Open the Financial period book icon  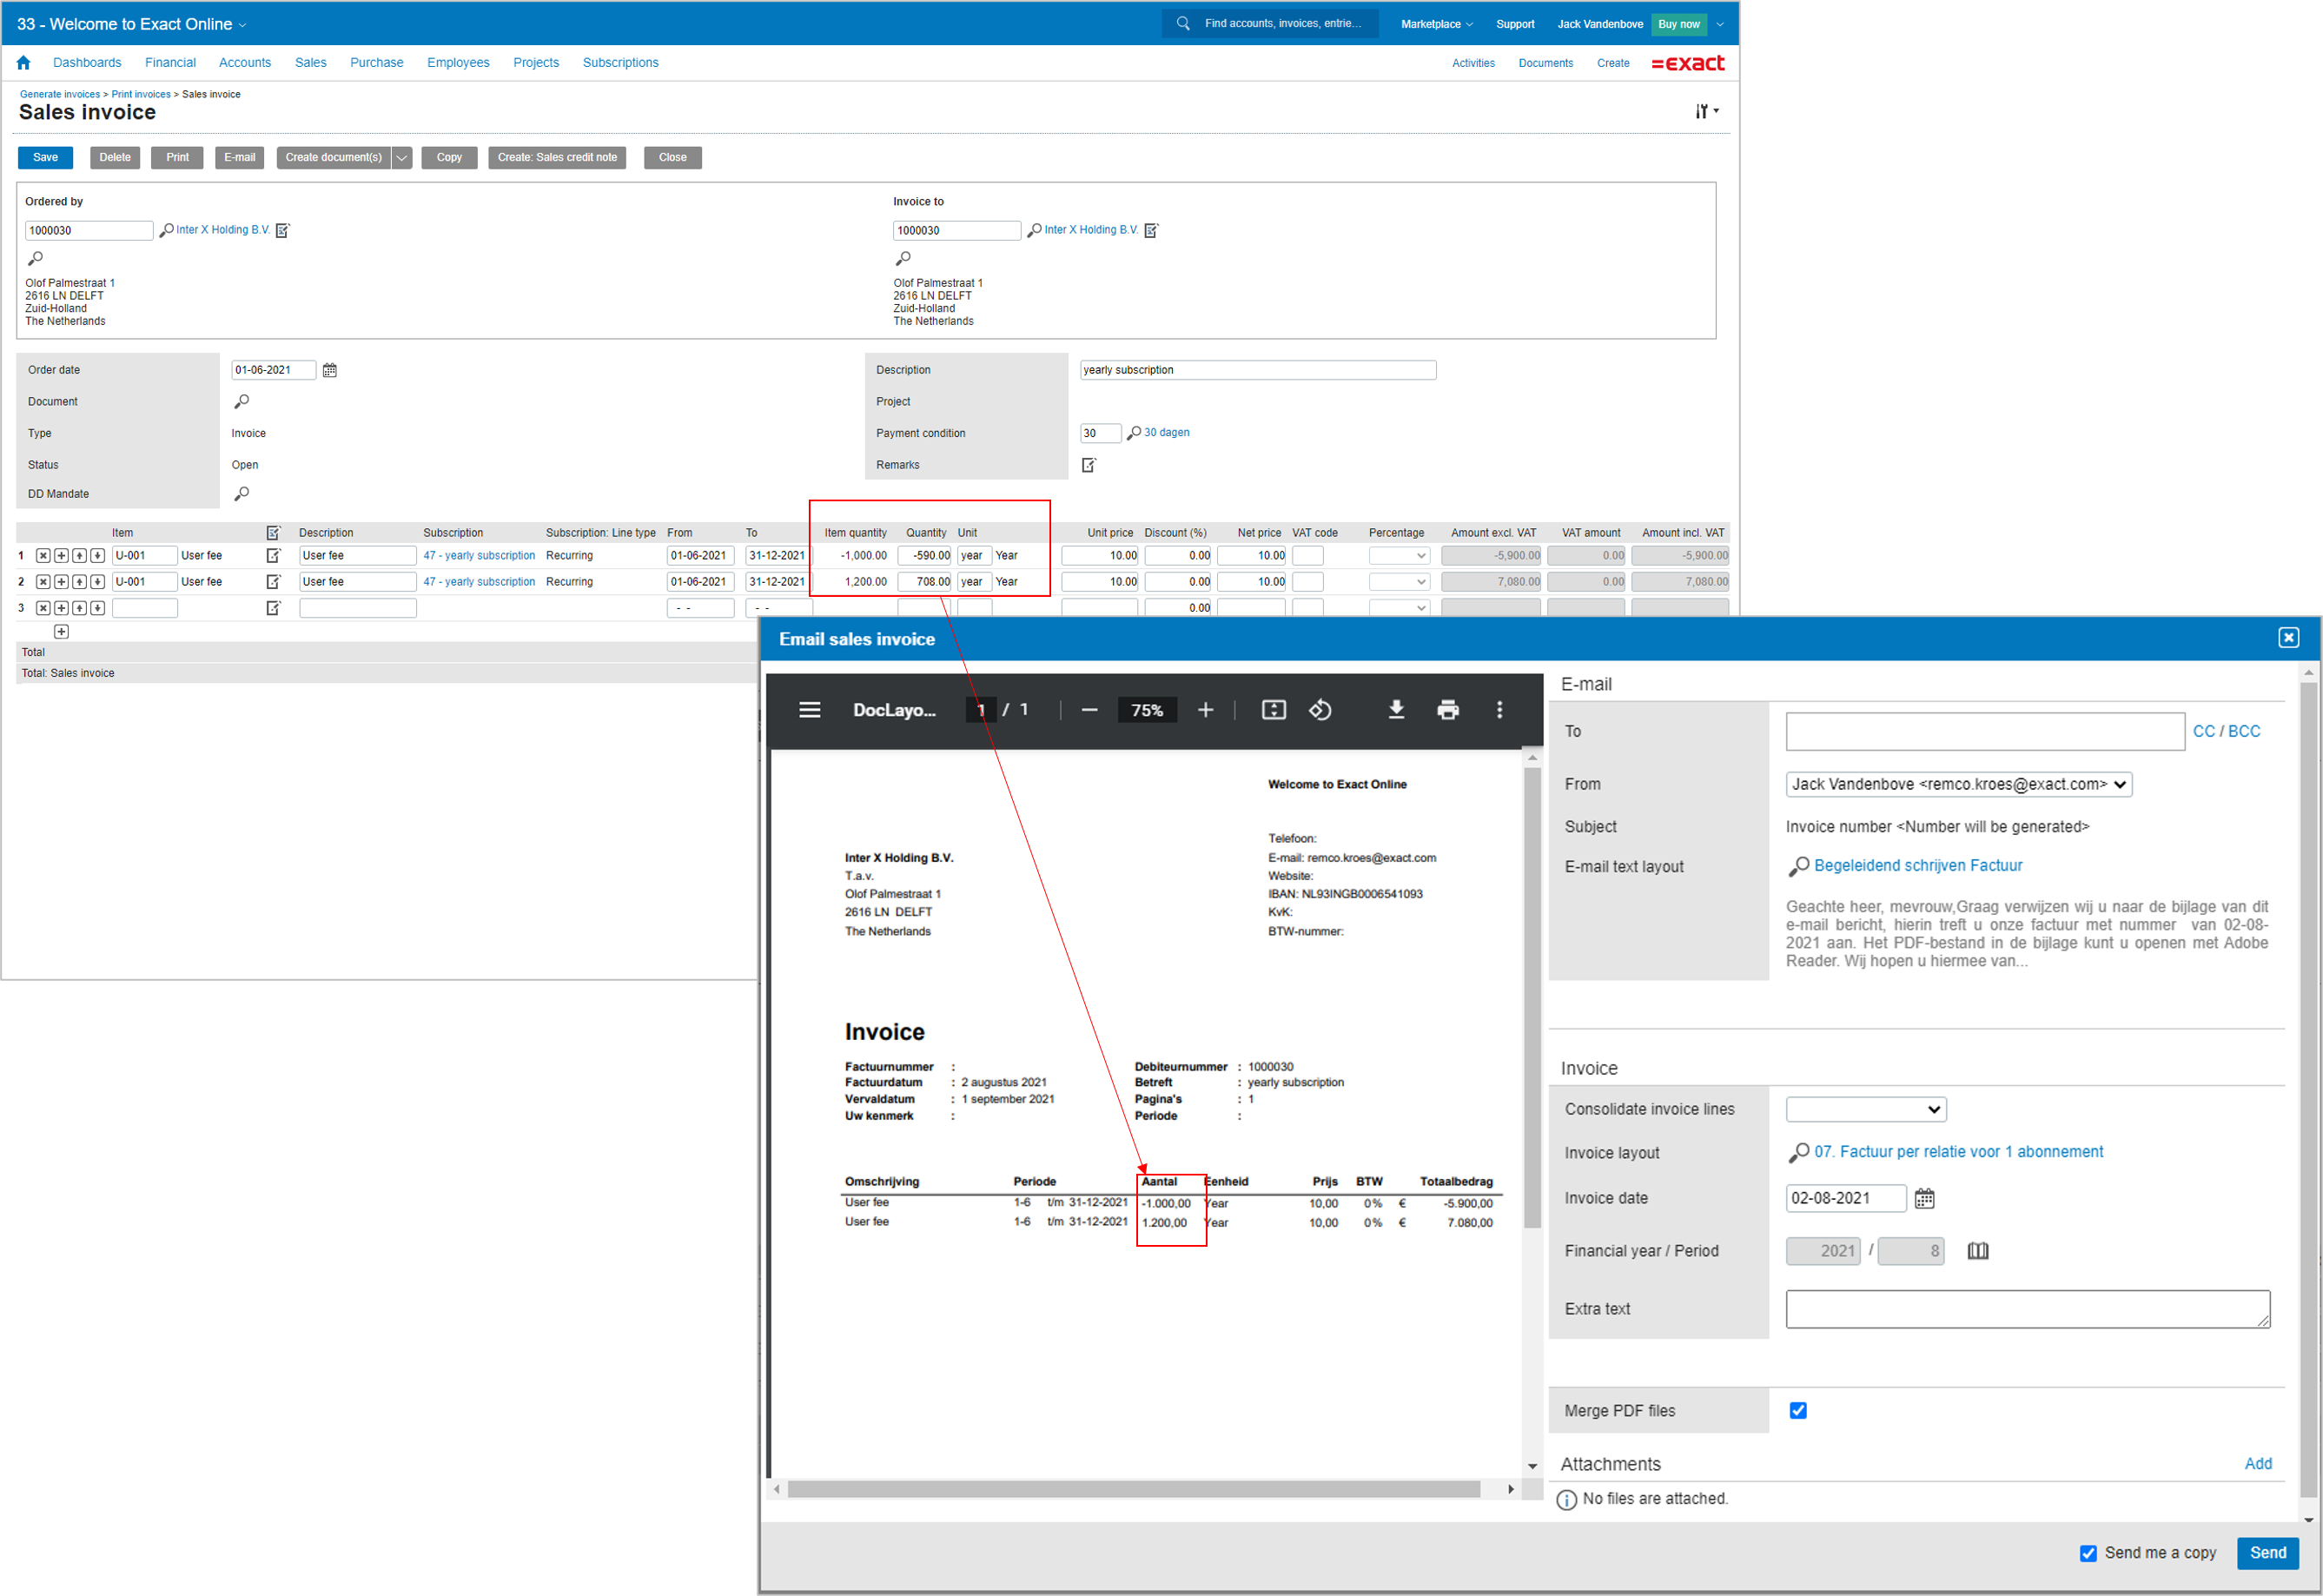[1977, 1251]
